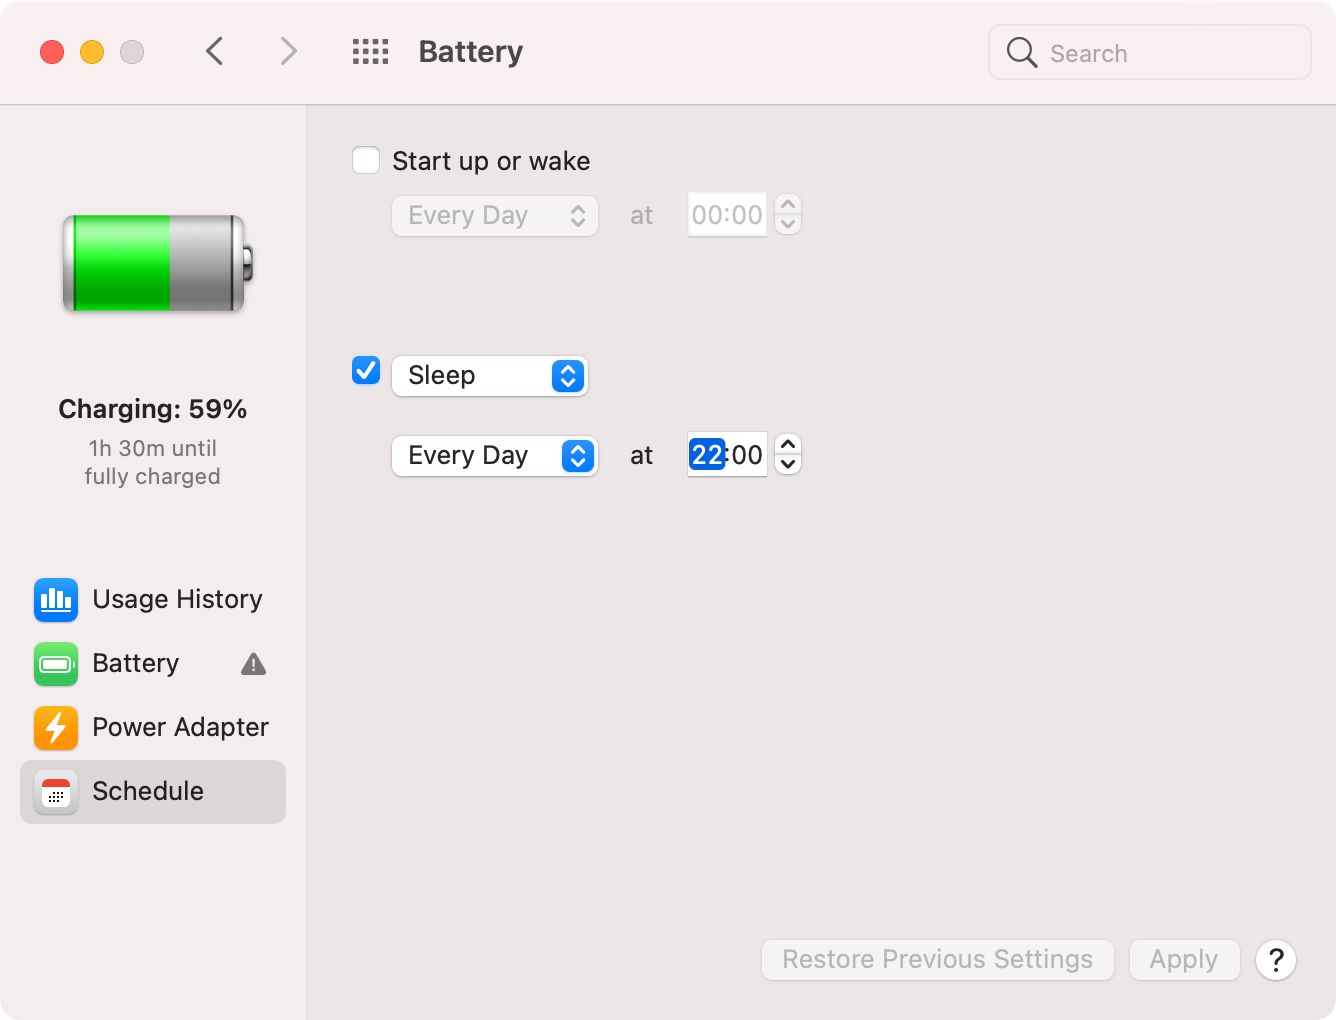Screen dimensions: 1336x1020
Task: Open the Sleep action dropdown
Action: (x=489, y=376)
